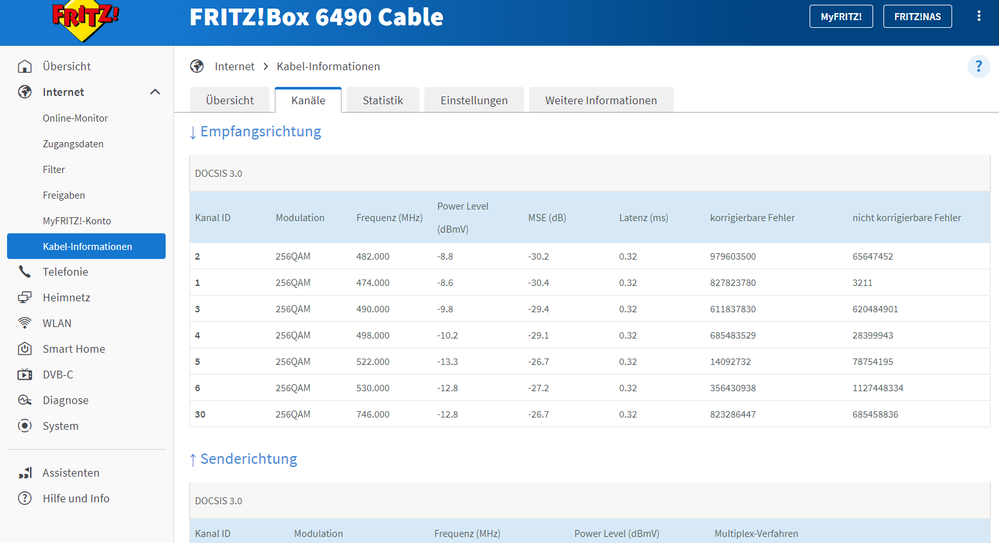Screen dimensions: 999x543
Task: Open the FRITZ!NAS button
Action: [917, 17]
